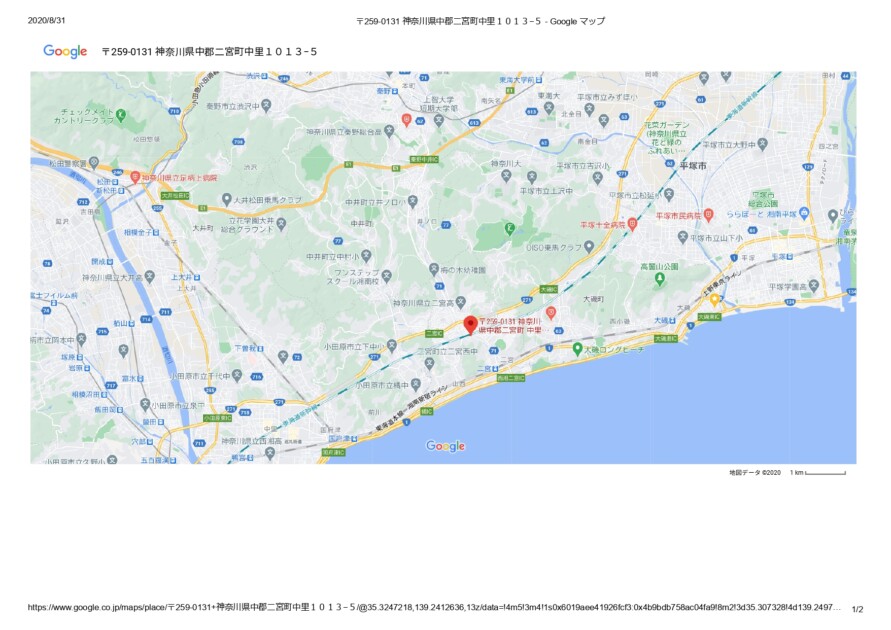The image size is (891, 630).
Task: Click the OISO乗馬クラブ location pin
Action: (589, 247)
